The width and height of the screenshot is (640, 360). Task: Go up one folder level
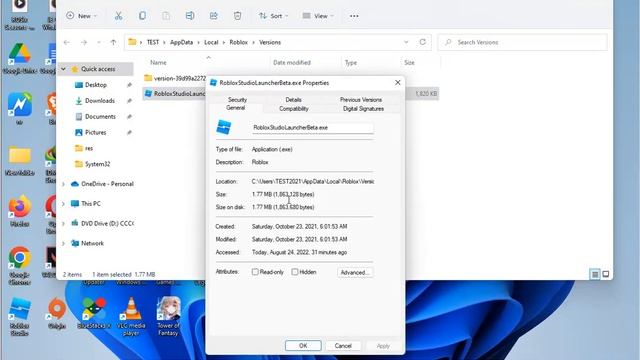pos(113,42)
